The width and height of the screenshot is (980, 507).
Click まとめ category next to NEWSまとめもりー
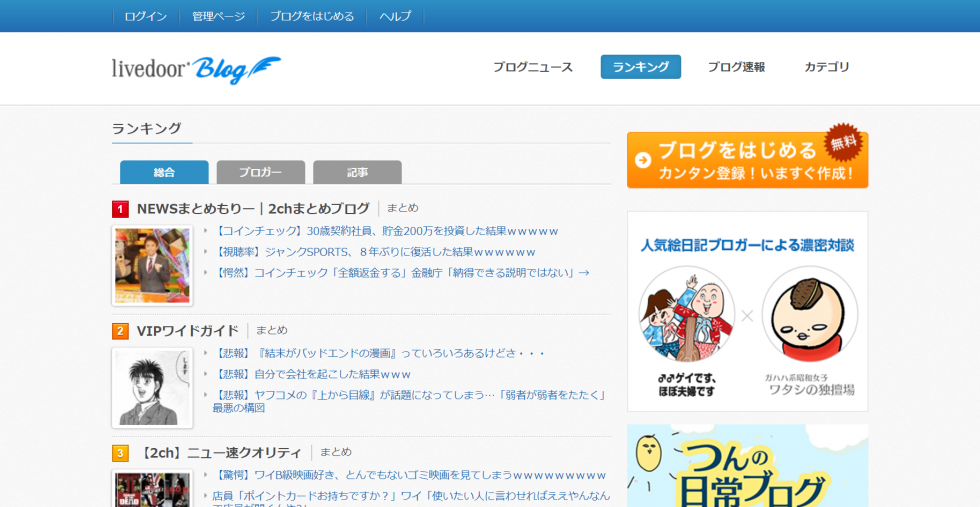click(402, 208)
